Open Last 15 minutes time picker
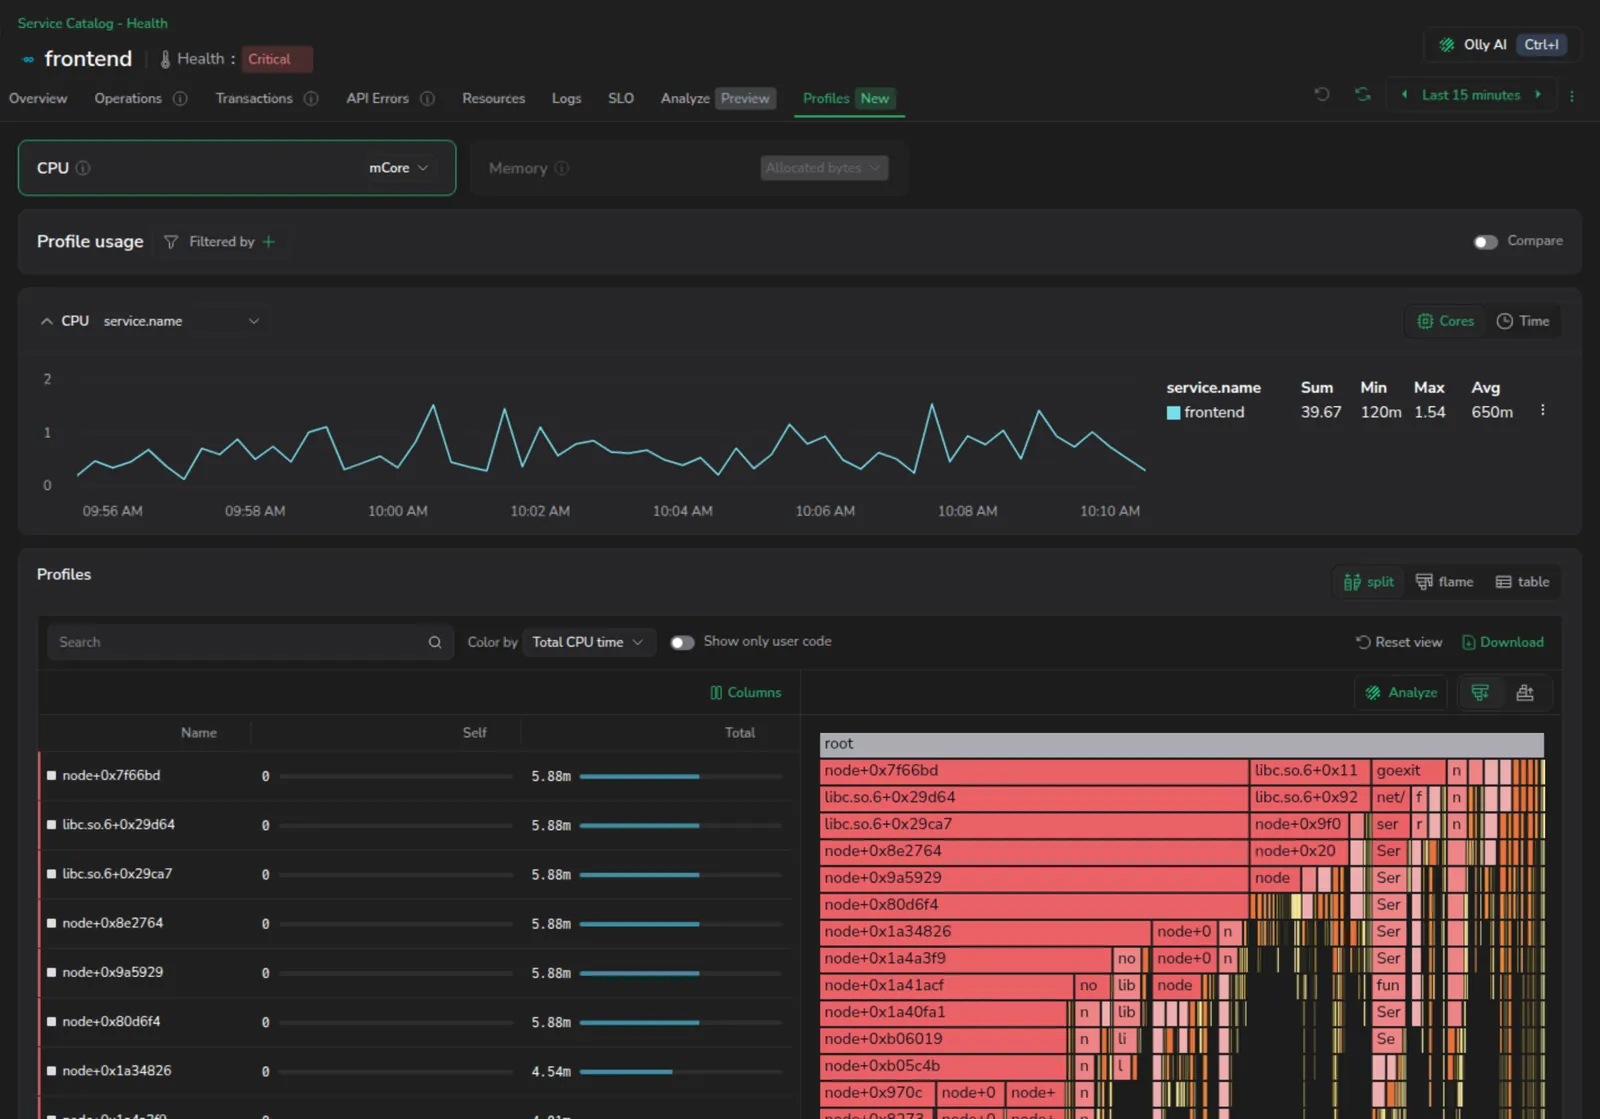The image size is (1600, 1119). [x=1471, y=95]
